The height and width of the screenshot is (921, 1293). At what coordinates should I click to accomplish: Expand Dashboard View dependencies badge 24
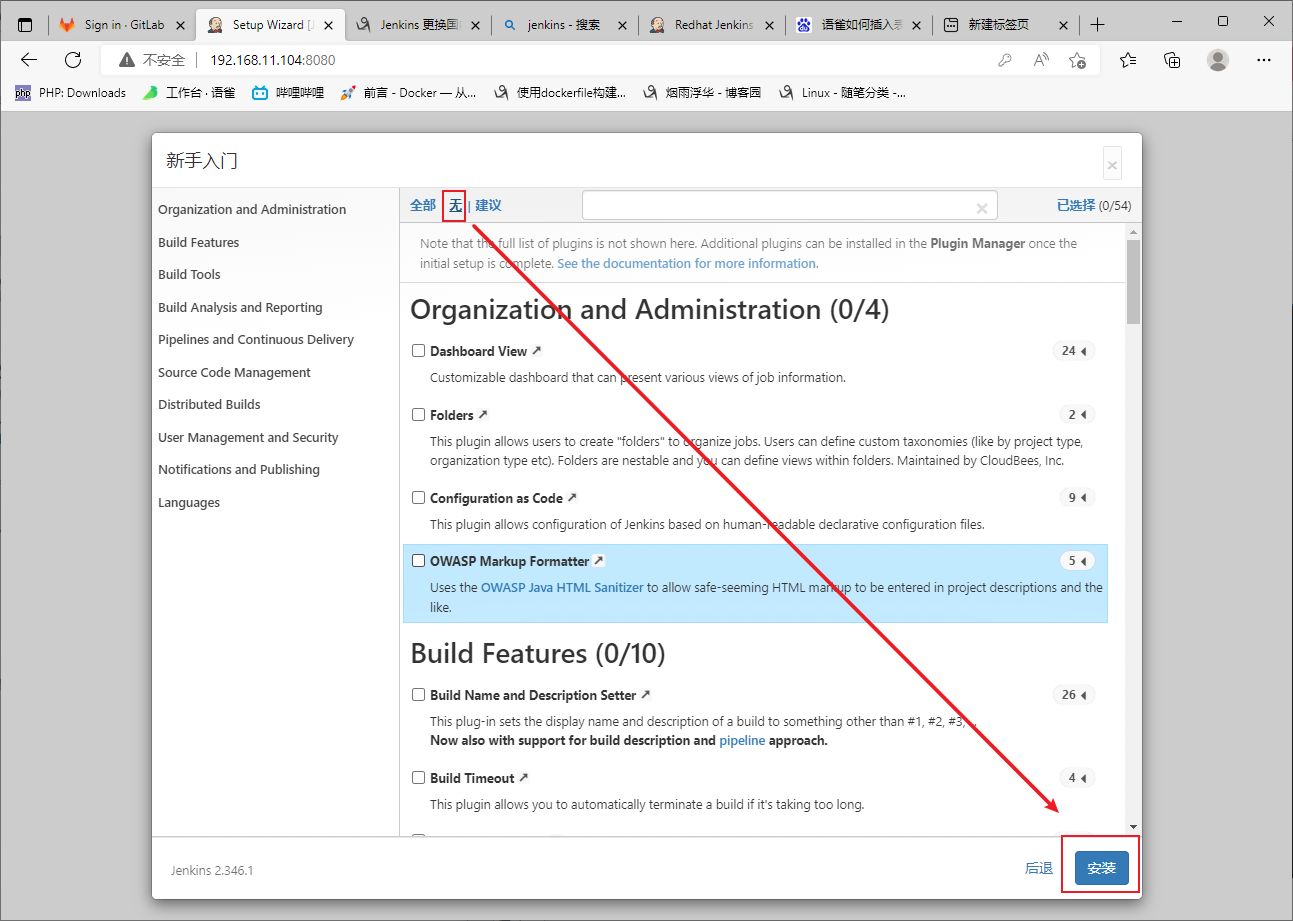(1074, 351)
